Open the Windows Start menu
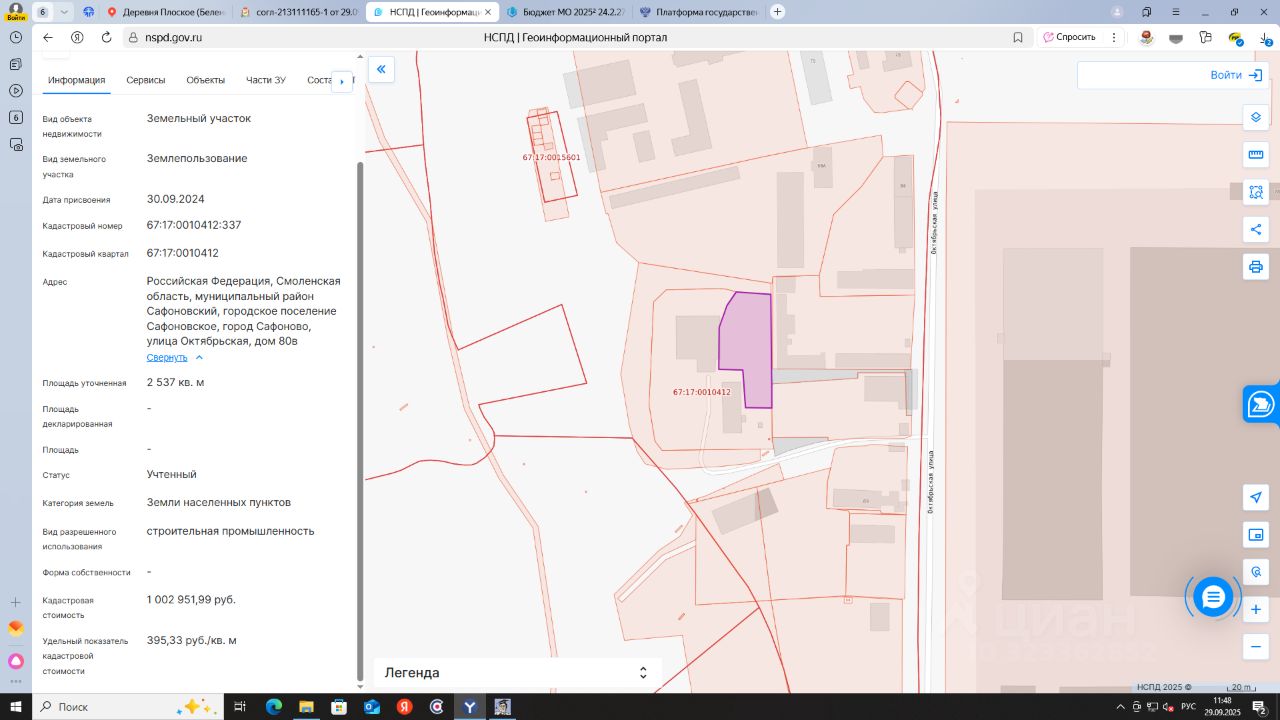 tap(16, 707)
